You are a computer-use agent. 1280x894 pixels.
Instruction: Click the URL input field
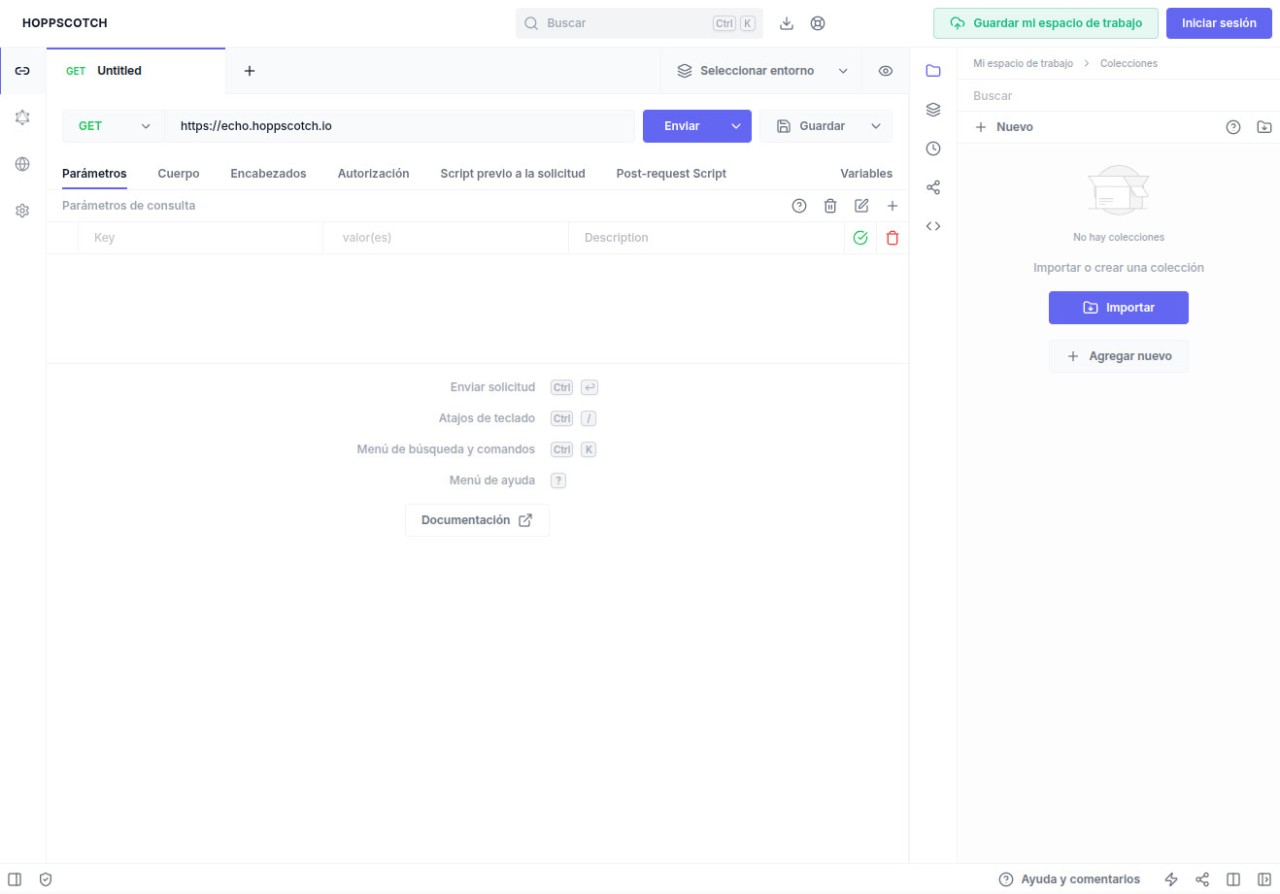(400, 126)
